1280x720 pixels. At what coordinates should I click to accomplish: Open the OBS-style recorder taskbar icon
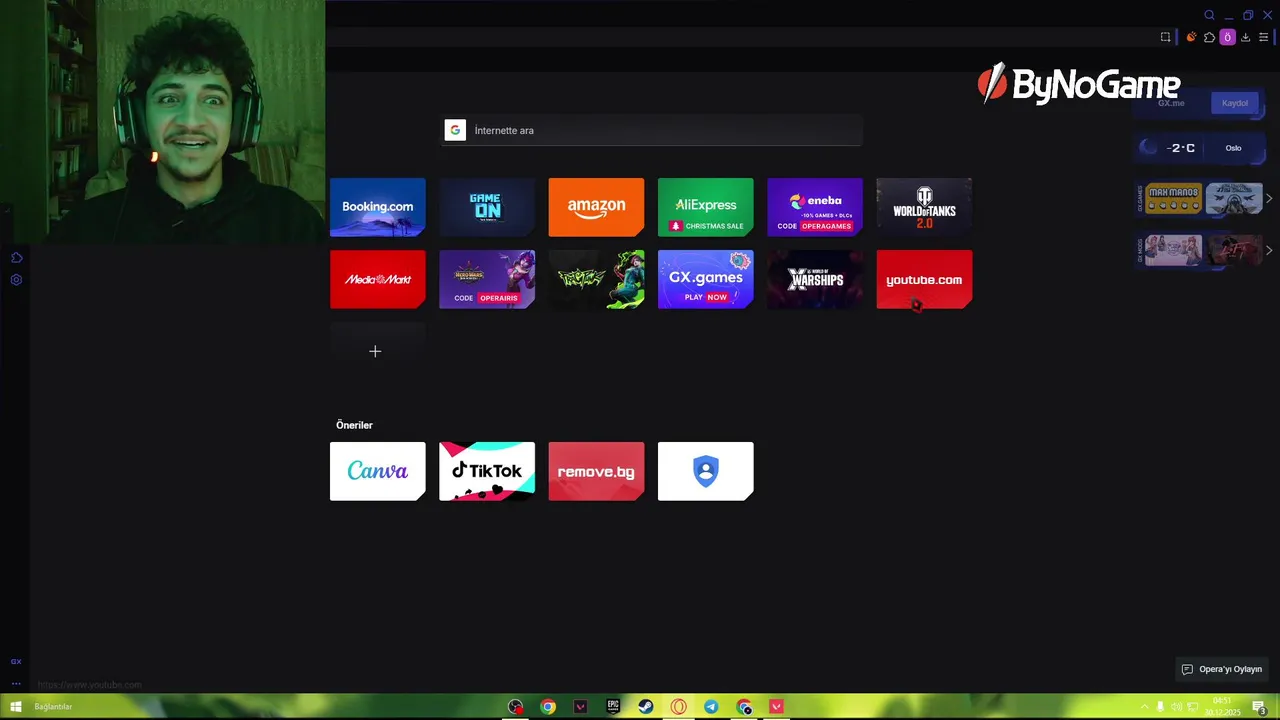pyautogui.click(x=515, y=707)
